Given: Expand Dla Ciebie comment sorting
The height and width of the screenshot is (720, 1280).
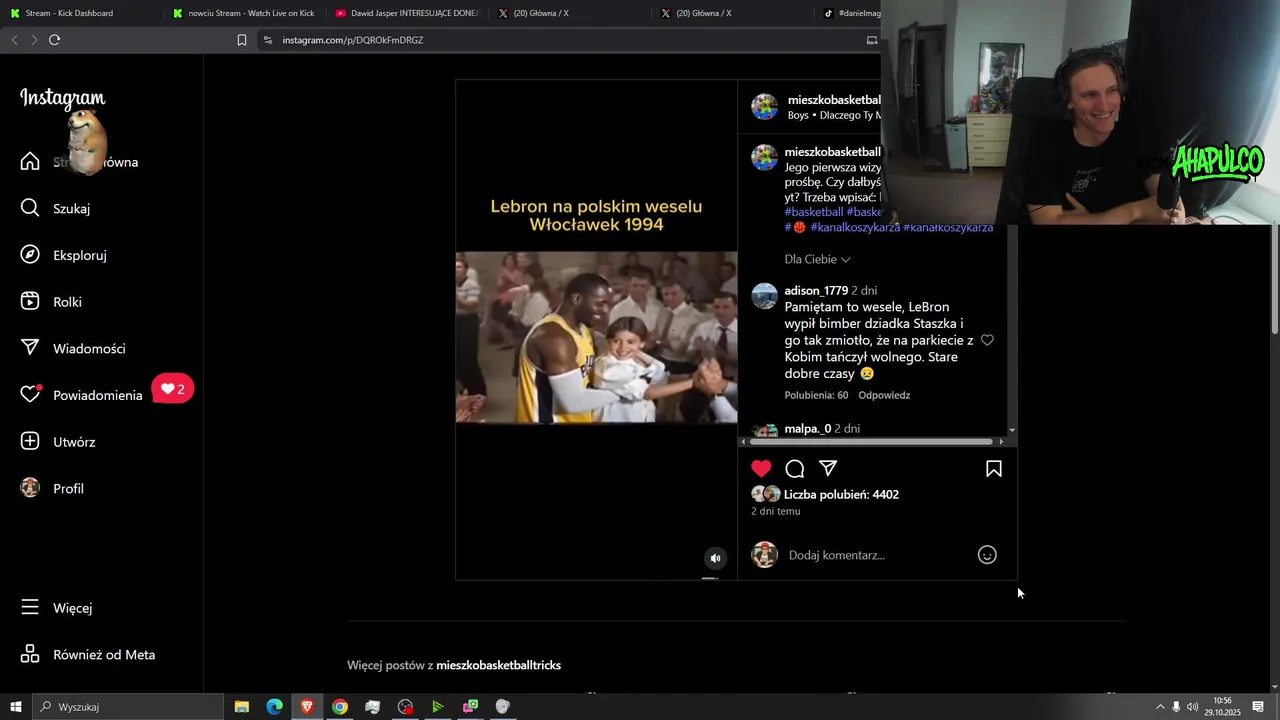Looking at the screenshot, I should [x=817, y=259].
